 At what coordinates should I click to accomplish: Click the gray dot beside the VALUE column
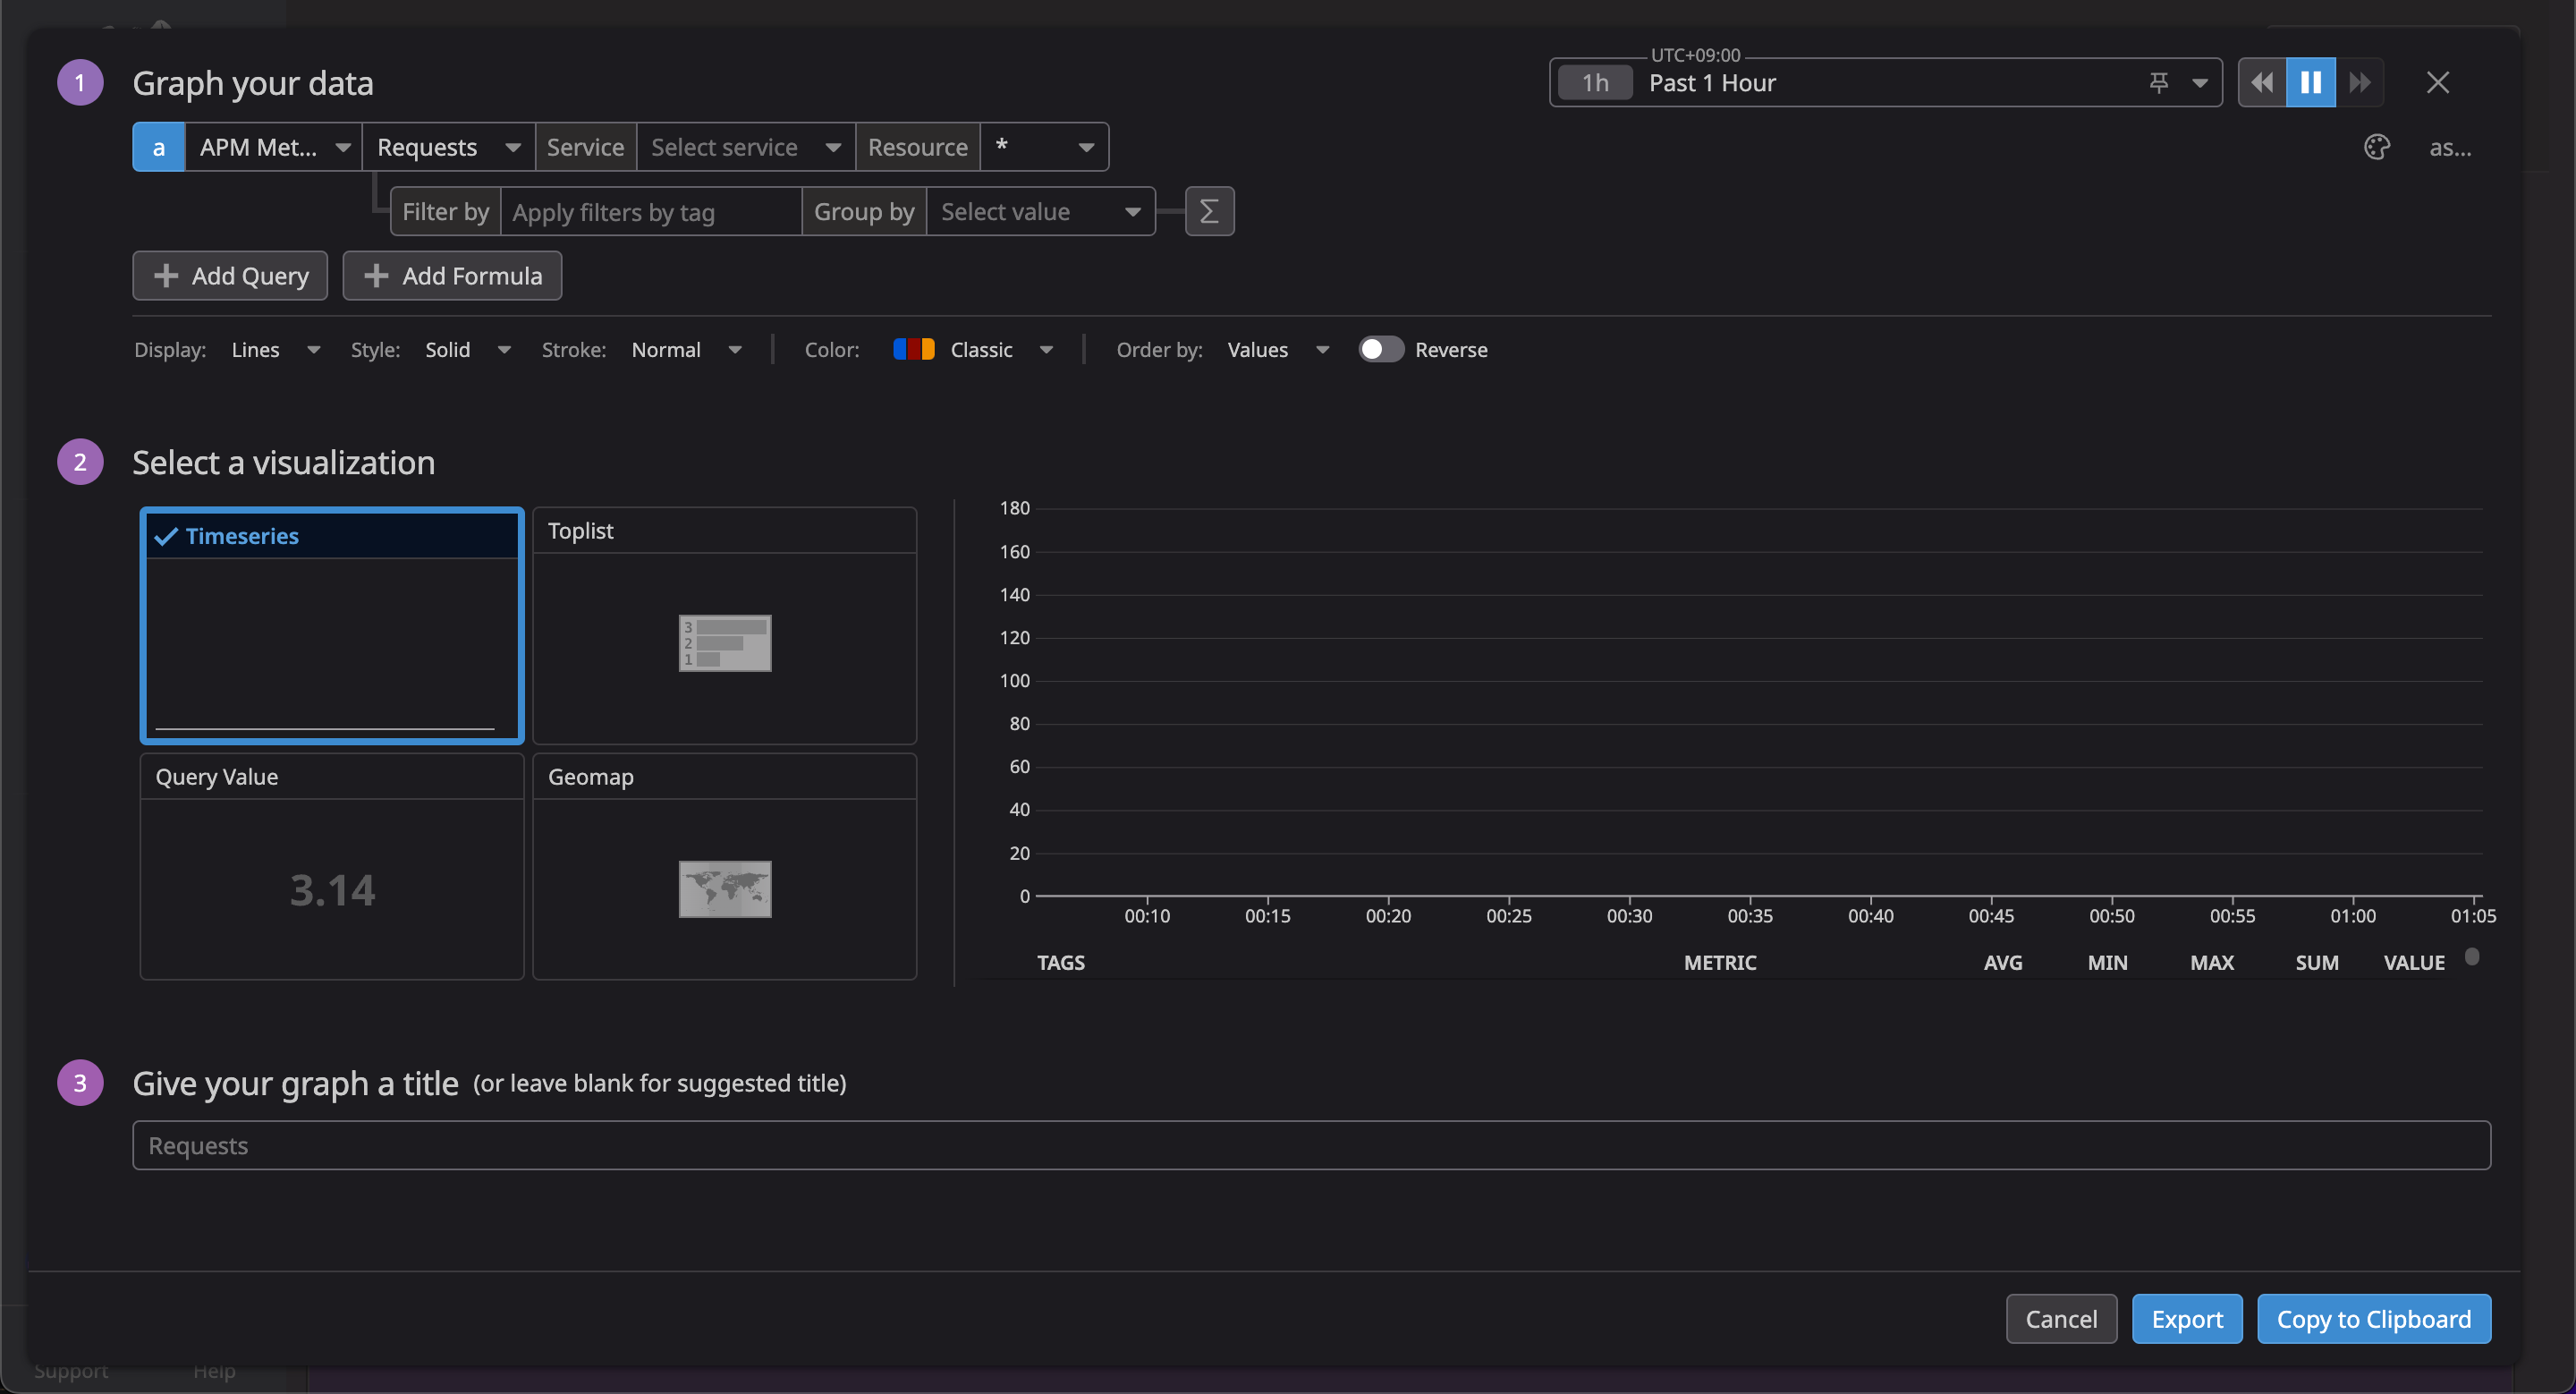click(2471, 957)
